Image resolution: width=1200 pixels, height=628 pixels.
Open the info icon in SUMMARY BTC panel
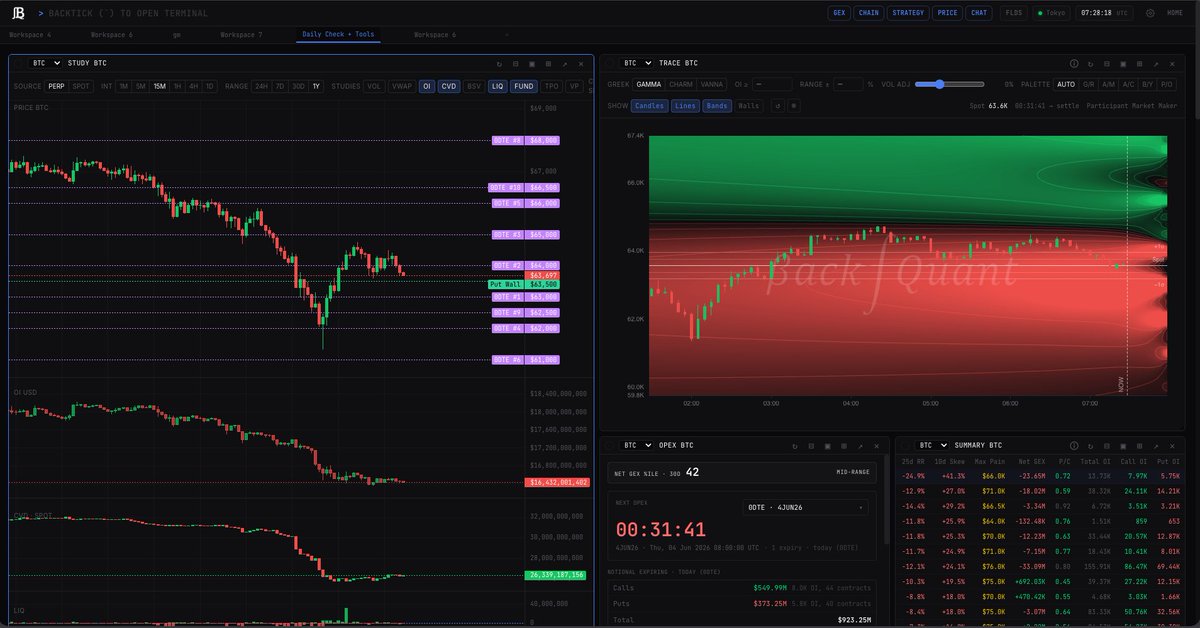tap(1074, 445)
